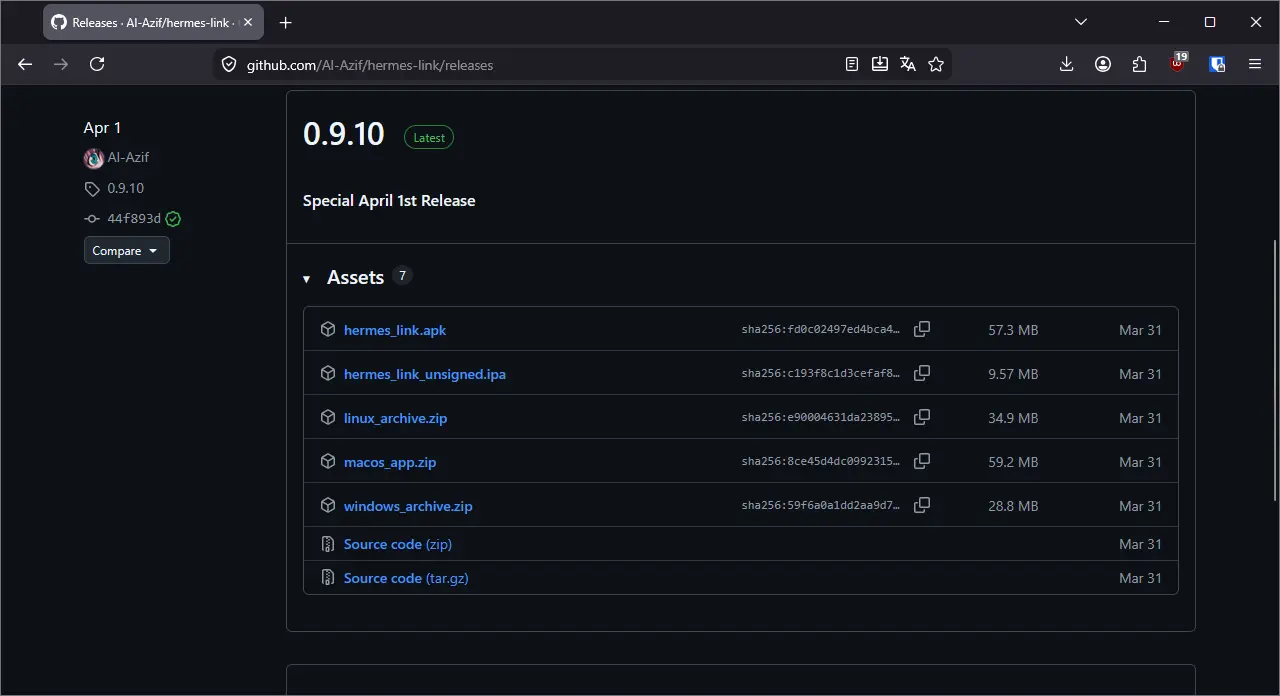Toggle reader view in the address bar
The height and width of the screenshot is (696, 1280).
click(852, 64)
